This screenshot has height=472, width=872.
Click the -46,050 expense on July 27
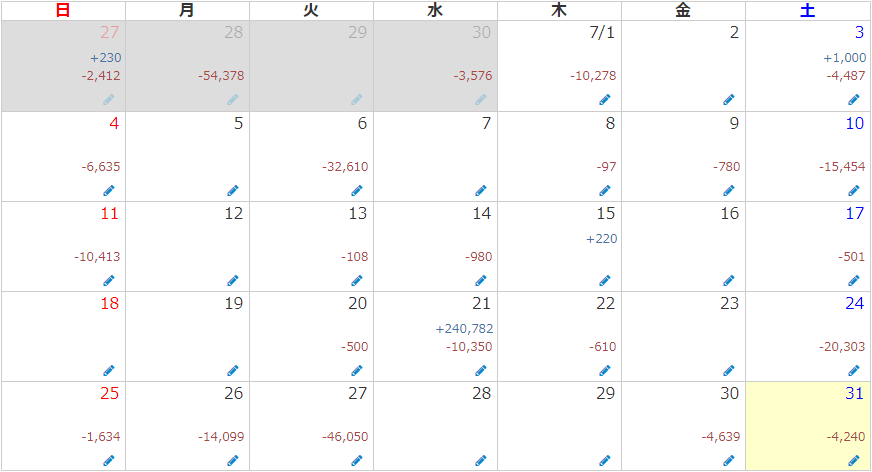point(345,437)
